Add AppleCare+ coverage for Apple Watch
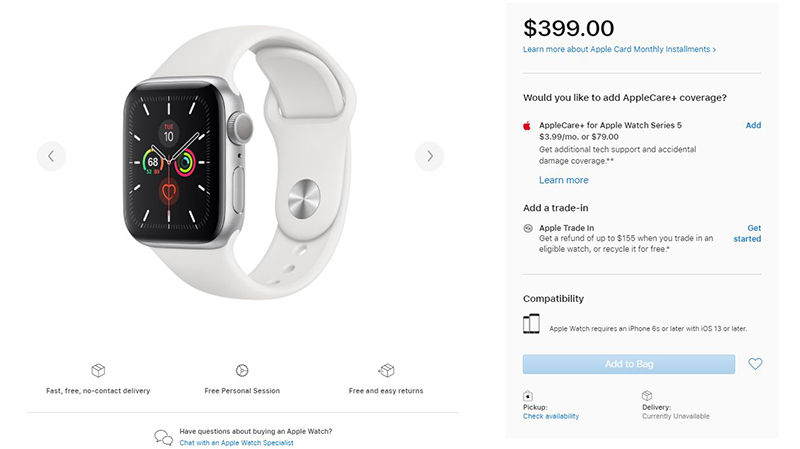Viewport: 800px width, 449px height. [753, 126]
